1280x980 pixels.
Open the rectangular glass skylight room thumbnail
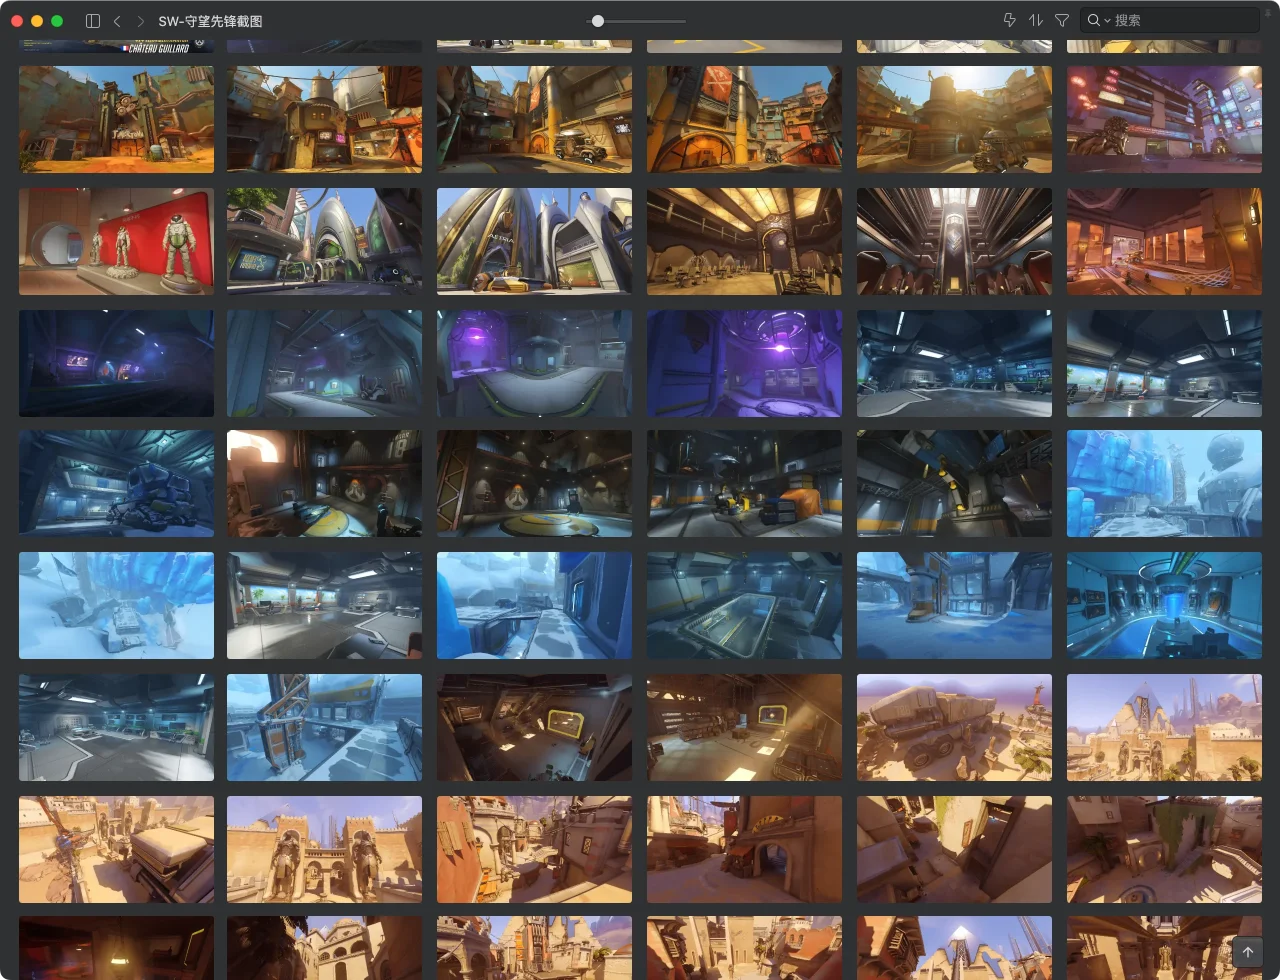(x=744, y=606)
